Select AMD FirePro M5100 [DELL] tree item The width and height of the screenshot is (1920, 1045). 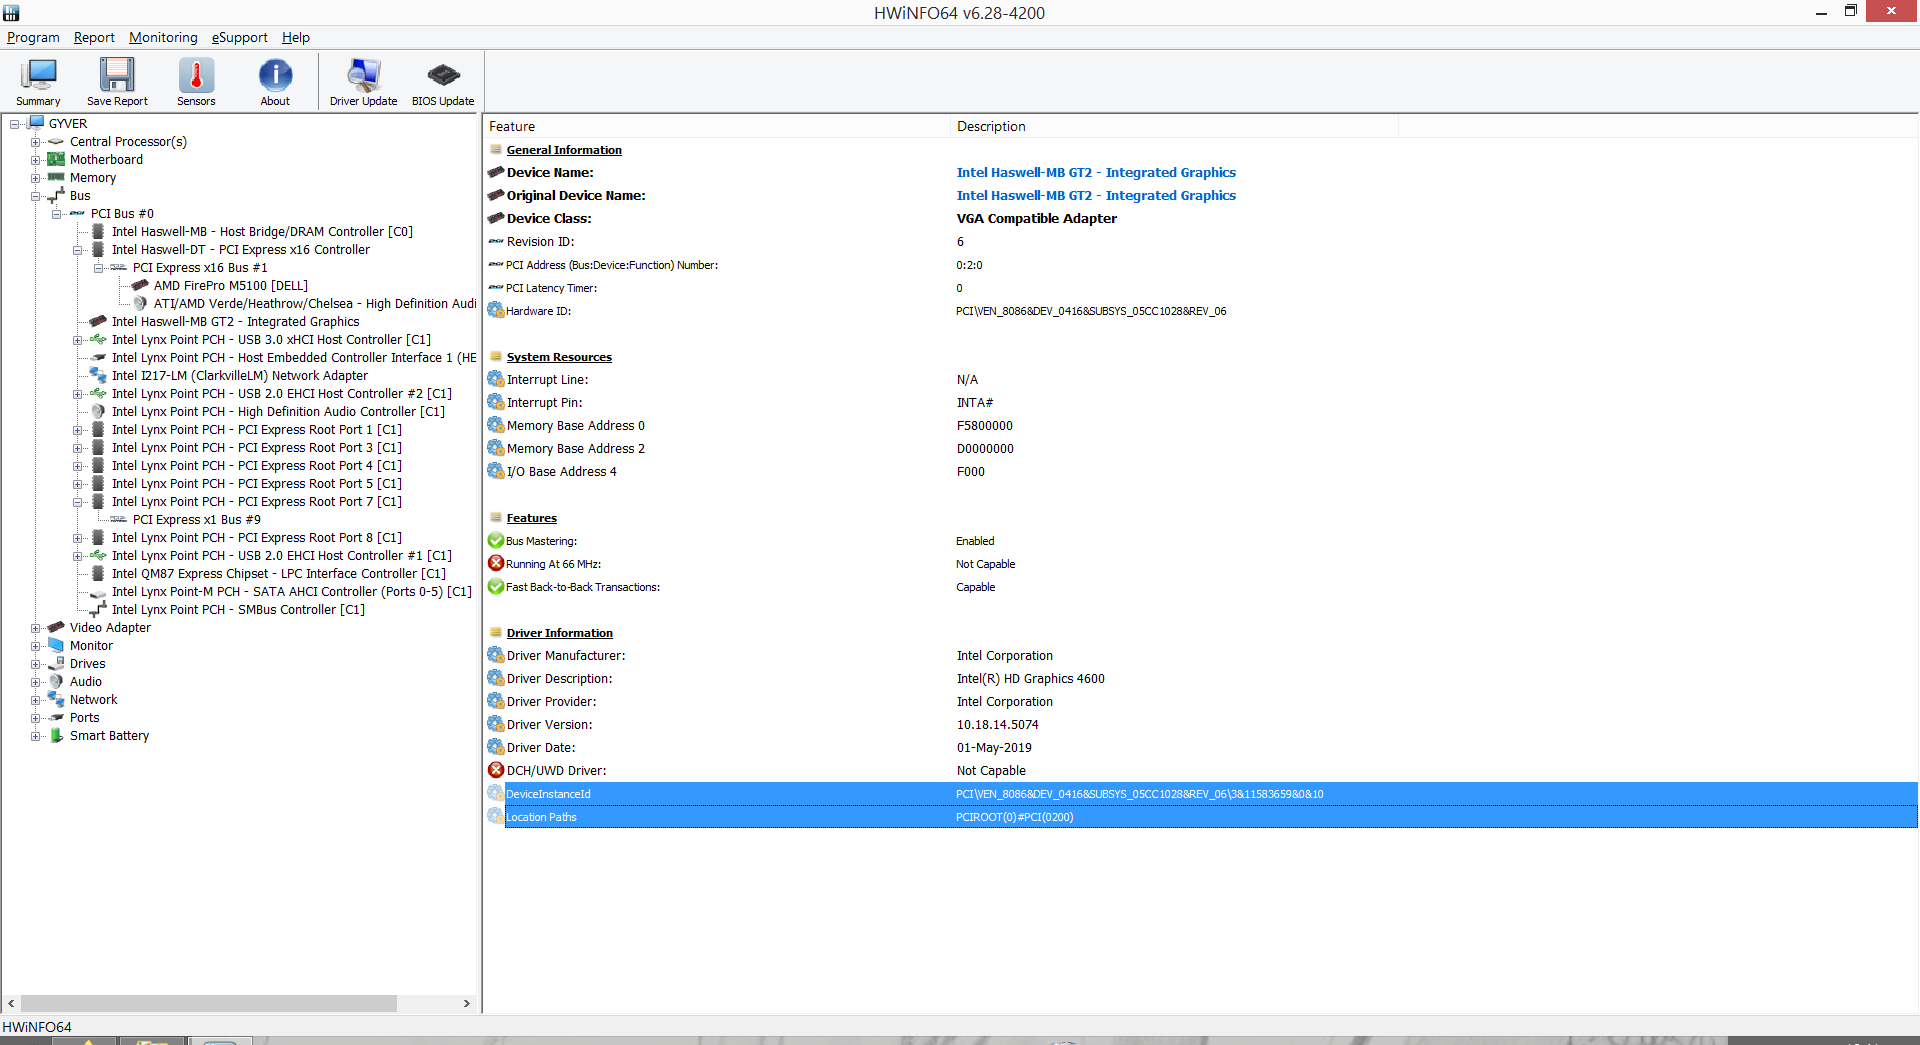231,286
